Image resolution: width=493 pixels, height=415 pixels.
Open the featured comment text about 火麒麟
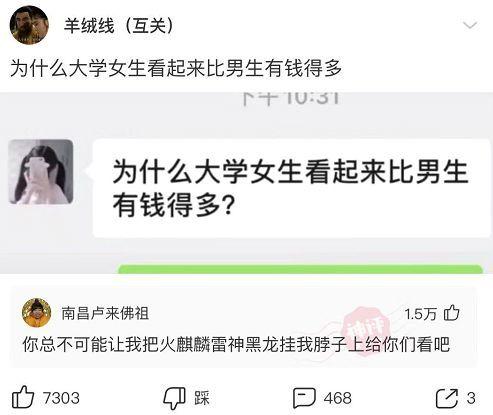coord(236,344)
